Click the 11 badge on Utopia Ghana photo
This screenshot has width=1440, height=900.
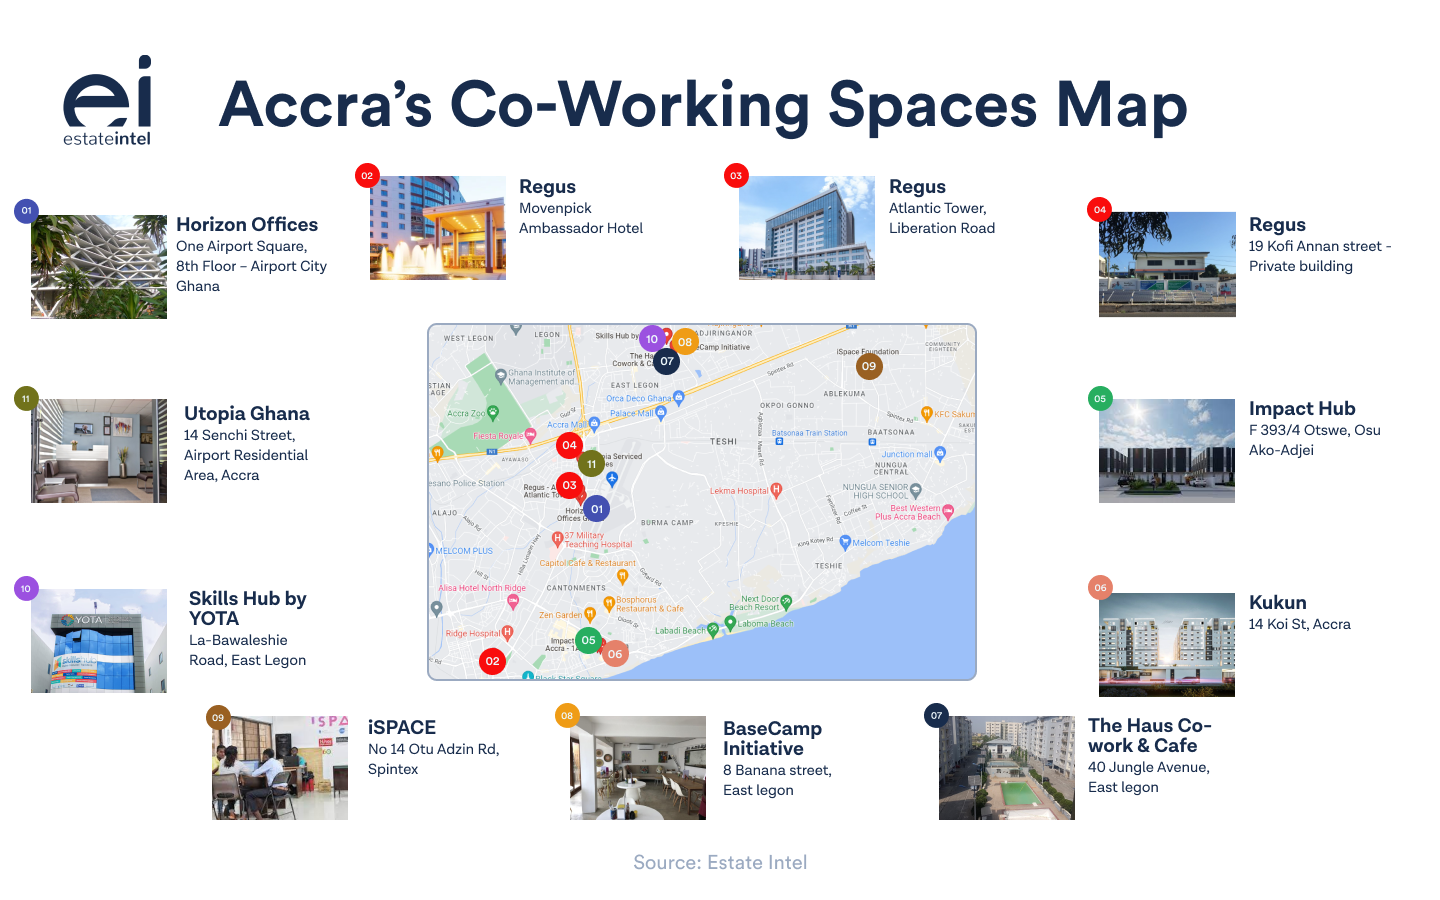click(x=26, y=399)
